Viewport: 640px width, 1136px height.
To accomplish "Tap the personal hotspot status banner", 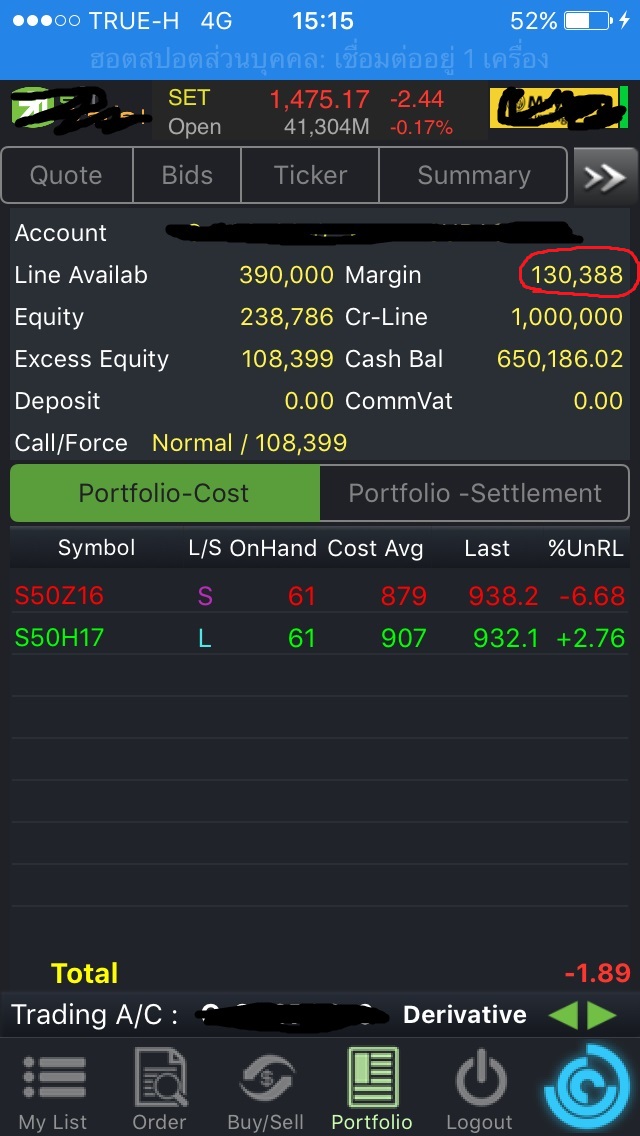I will coord(320,58).
